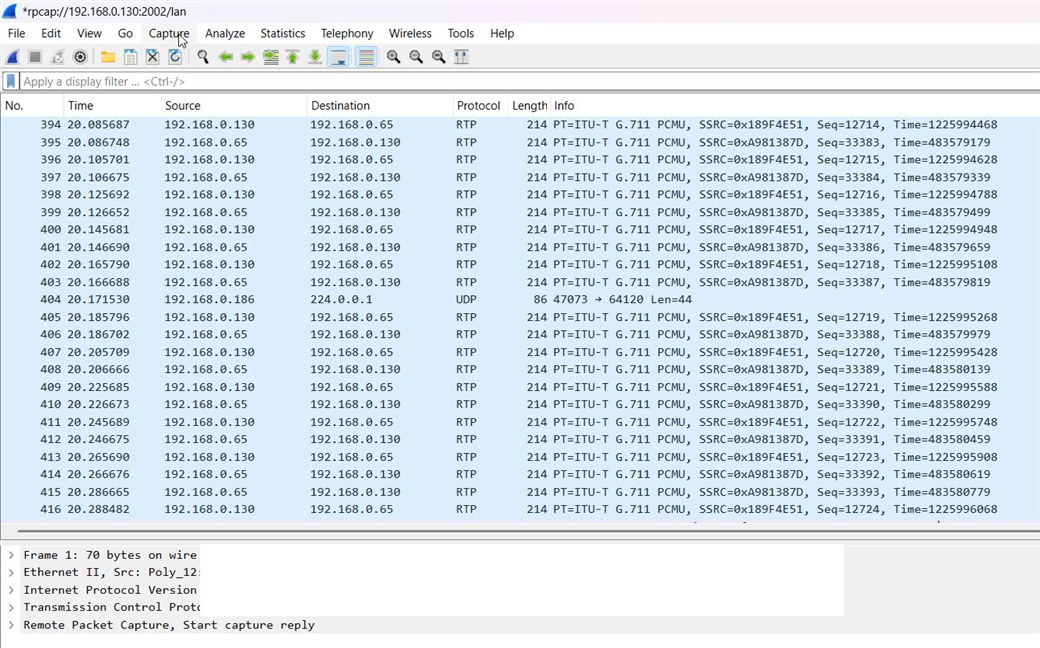
Task: Close this capture file
Action: point(153,57)
